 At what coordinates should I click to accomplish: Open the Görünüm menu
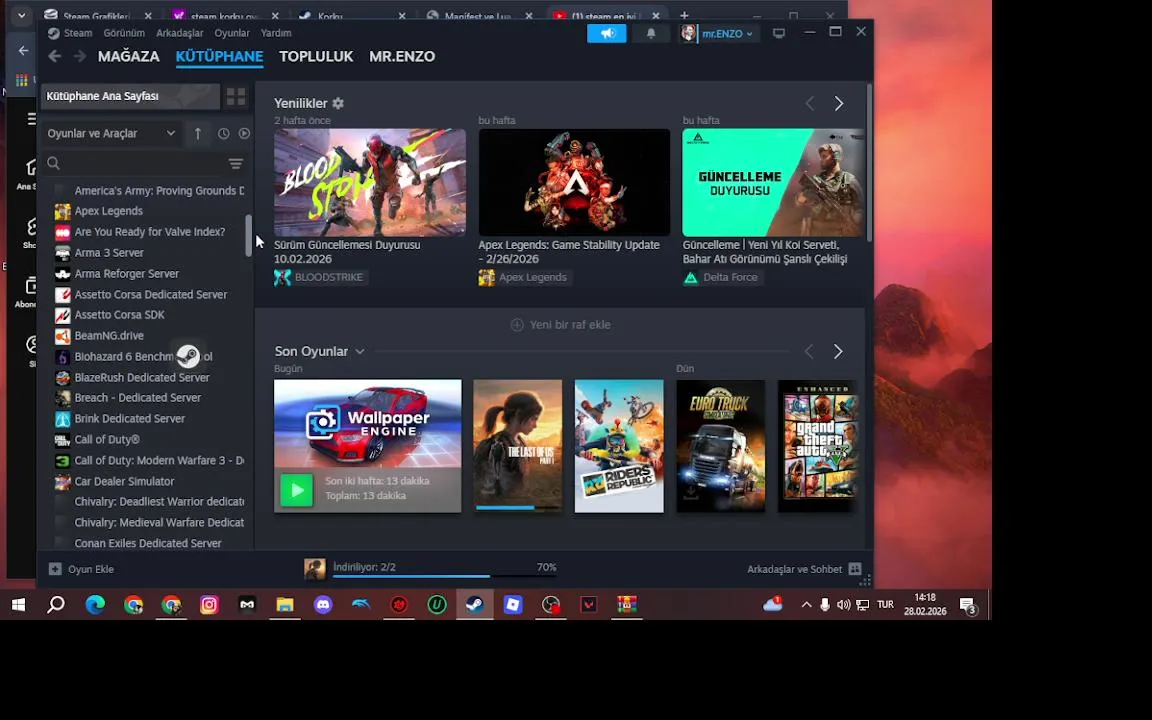(x=124, y=33)
